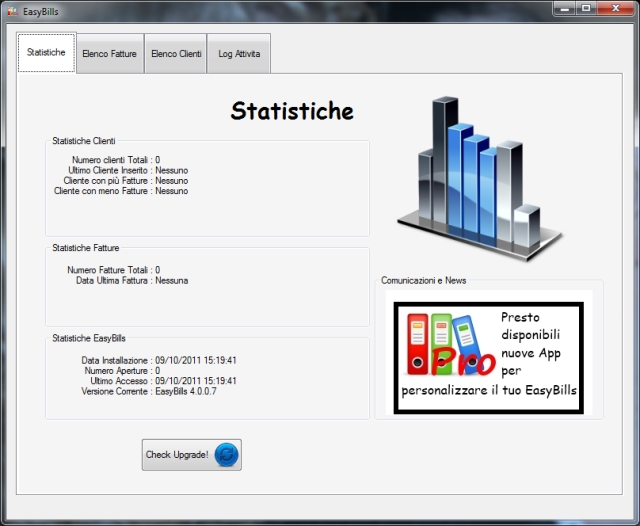Open the Log Attivita tab

(239, 53)
